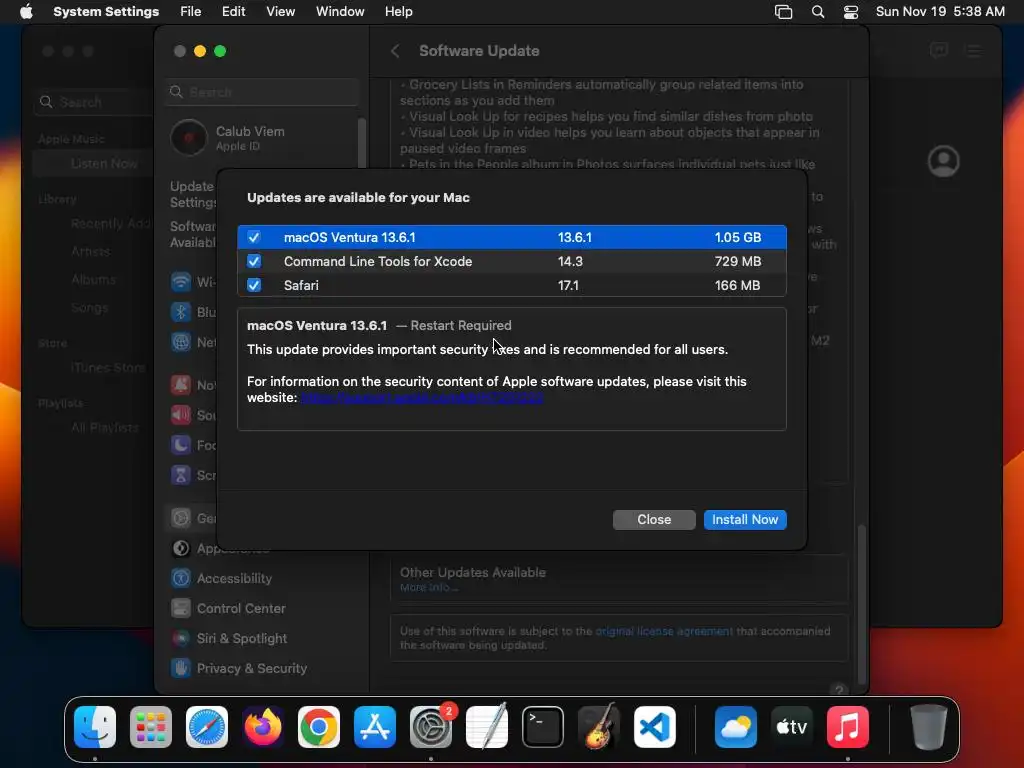Image resolution: width=1024 pixels, height=768 pixels.
Task: Go back from Software Update pane
Action: (x=395, y=51)
